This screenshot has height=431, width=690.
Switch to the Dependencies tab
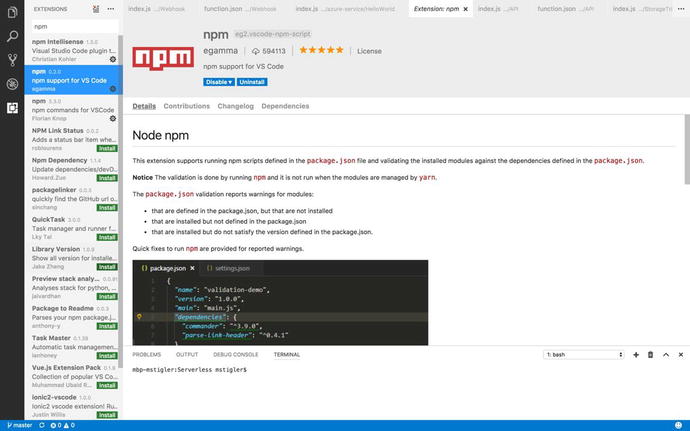(x=285, y=106)
